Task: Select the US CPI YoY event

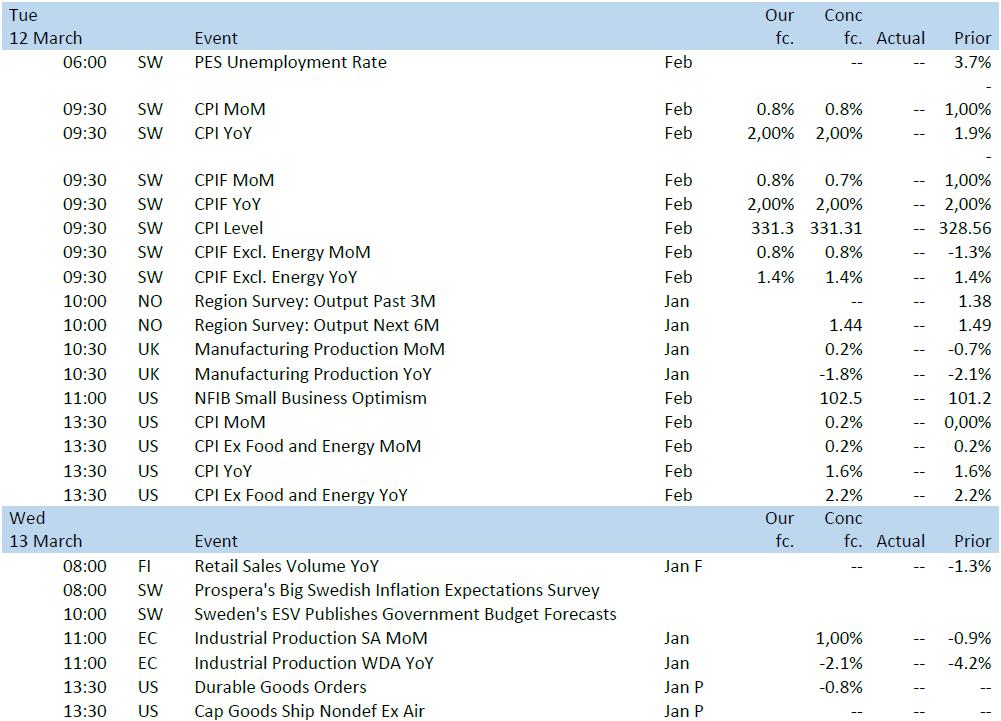Action: pyautogui.click(x=223, y=471)
